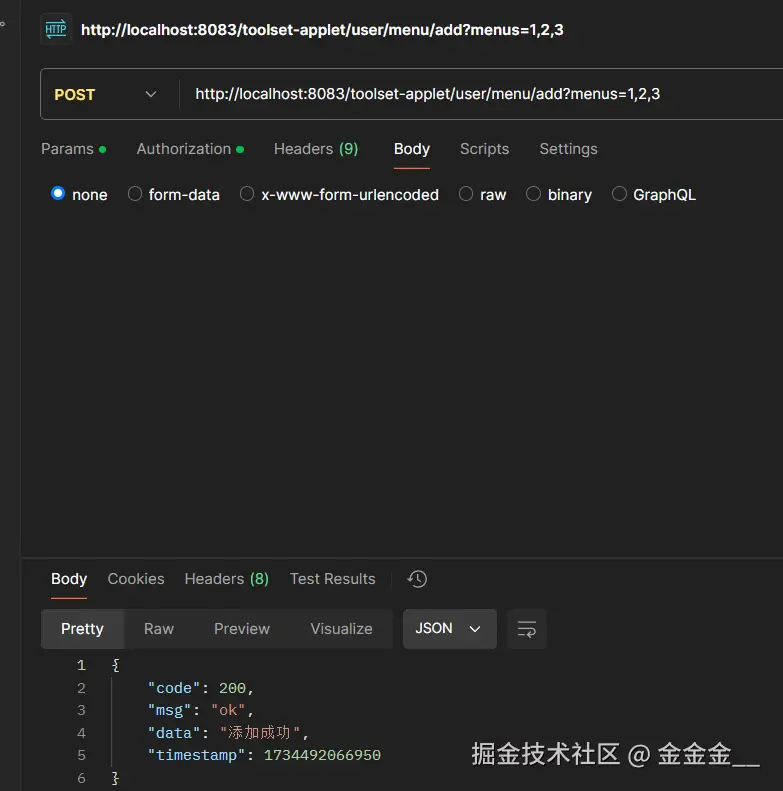This screenshot has width=783, height=791.
Task: Click the timestamp value 1734492066950
Action: click(322, 755)
